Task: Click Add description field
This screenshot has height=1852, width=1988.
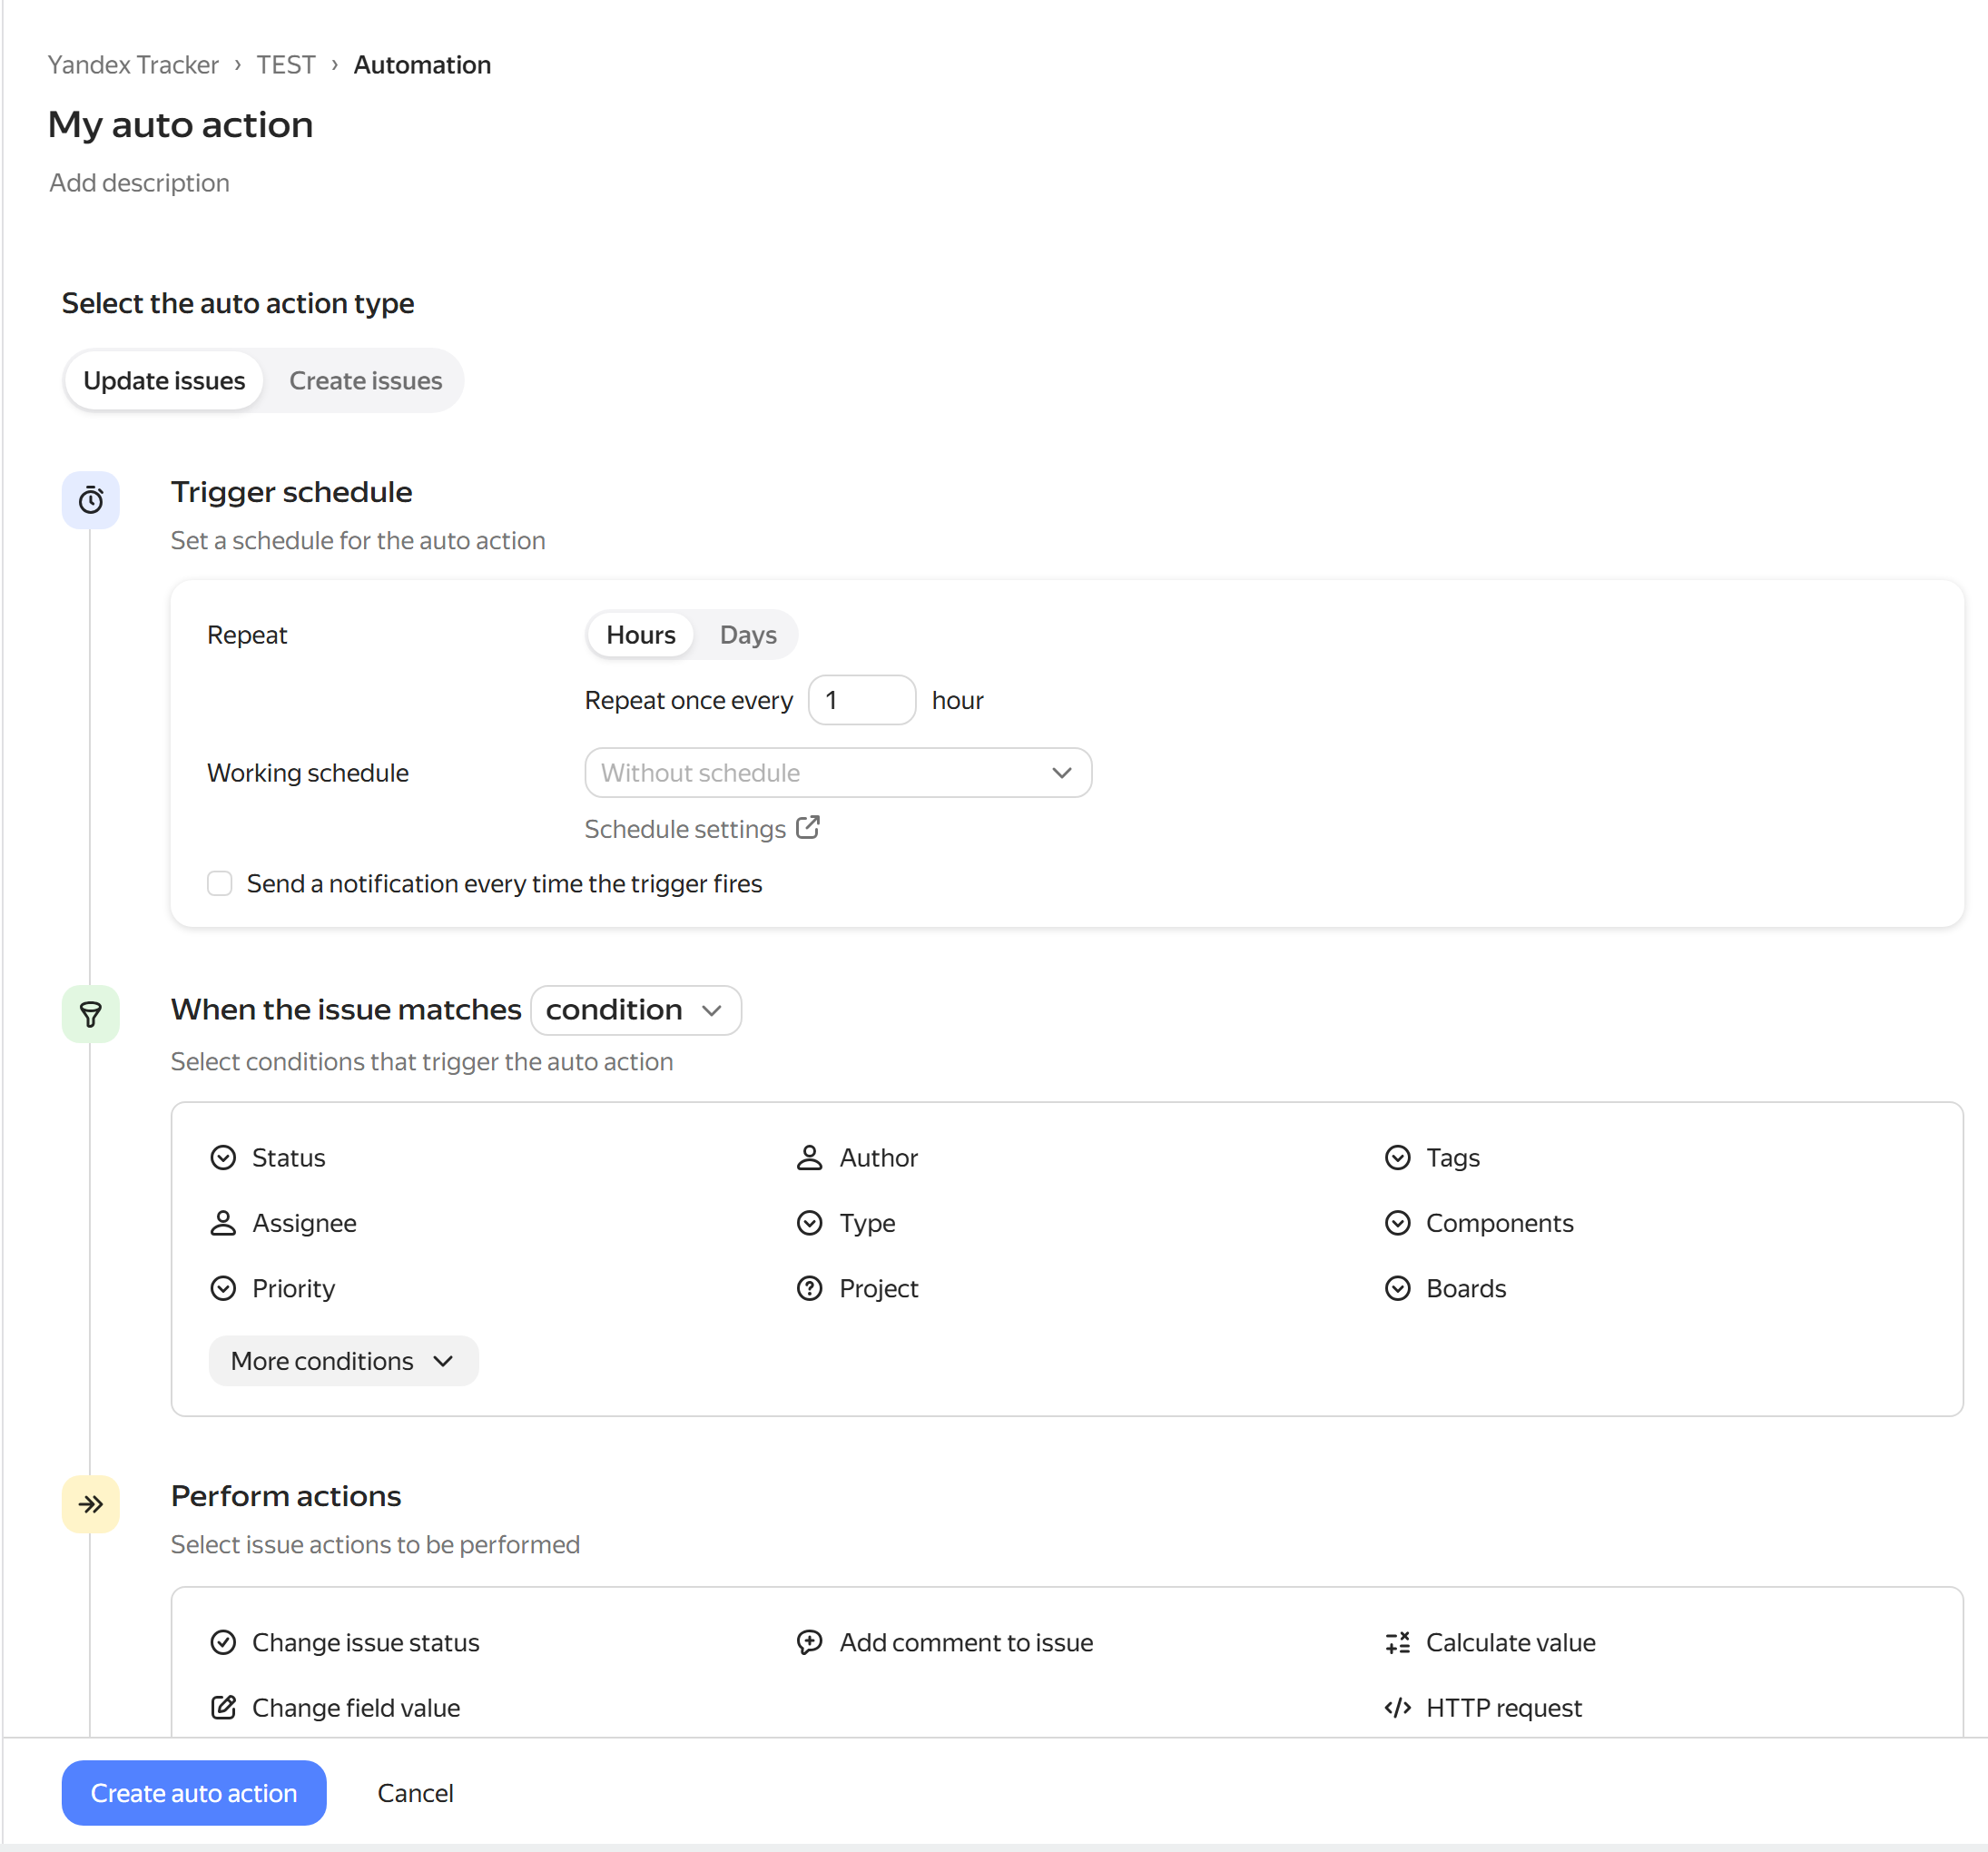Action: click(139, 183)
